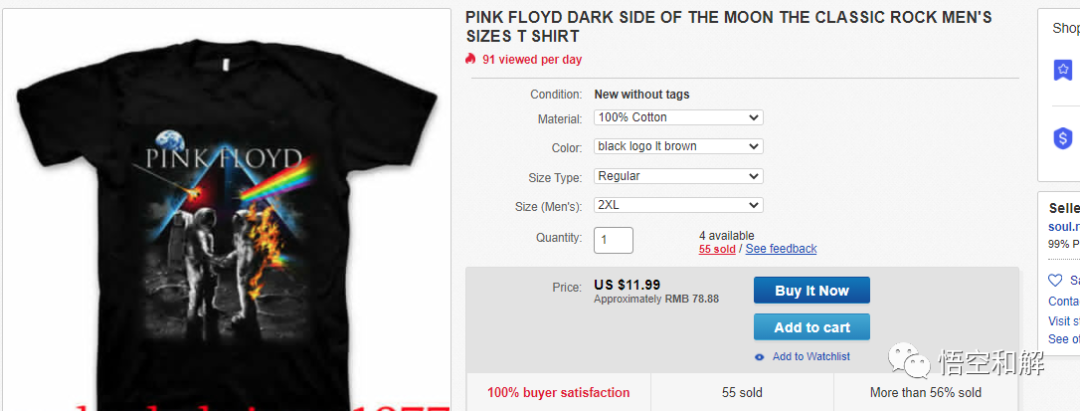The height and width of the screenshot is (411, 1080).
Task: Click the blue star badge icon
Action: pyautogui.click(x=1062, y=70)
